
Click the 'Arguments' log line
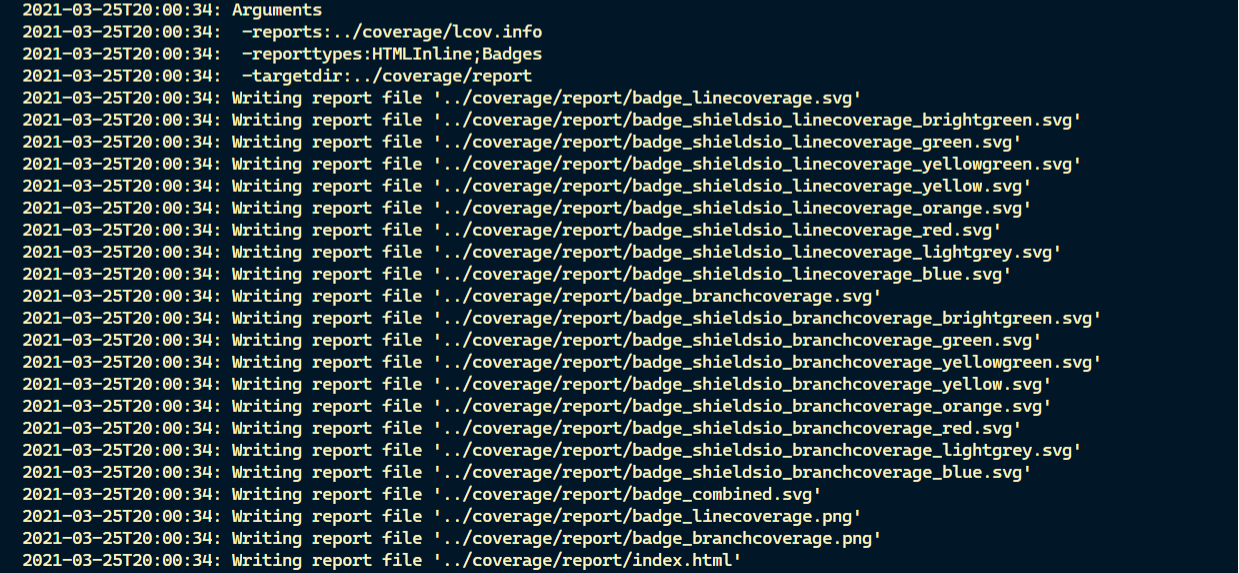(172, 10)
